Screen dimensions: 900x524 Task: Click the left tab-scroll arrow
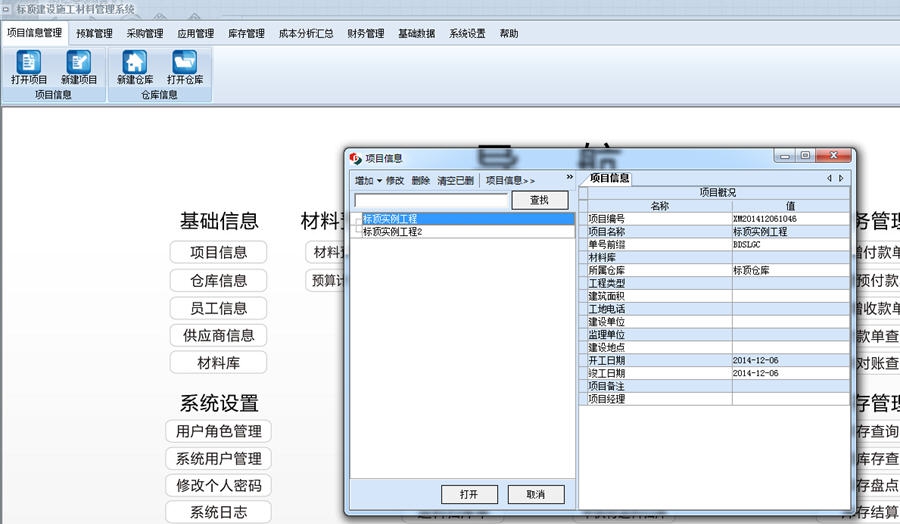click(x=829, y=178)
